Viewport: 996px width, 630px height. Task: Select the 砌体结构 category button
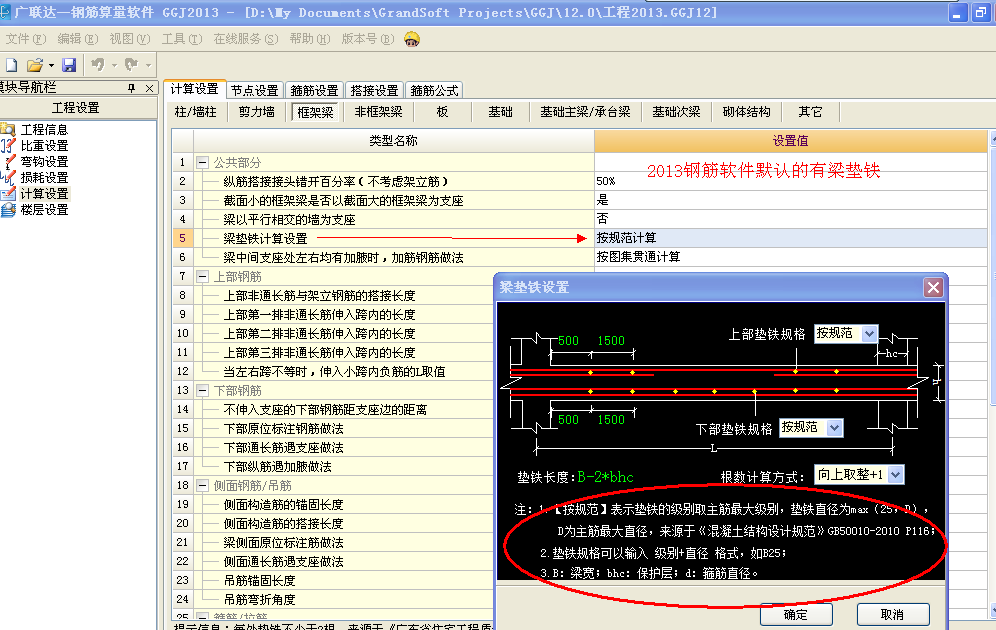747,112
